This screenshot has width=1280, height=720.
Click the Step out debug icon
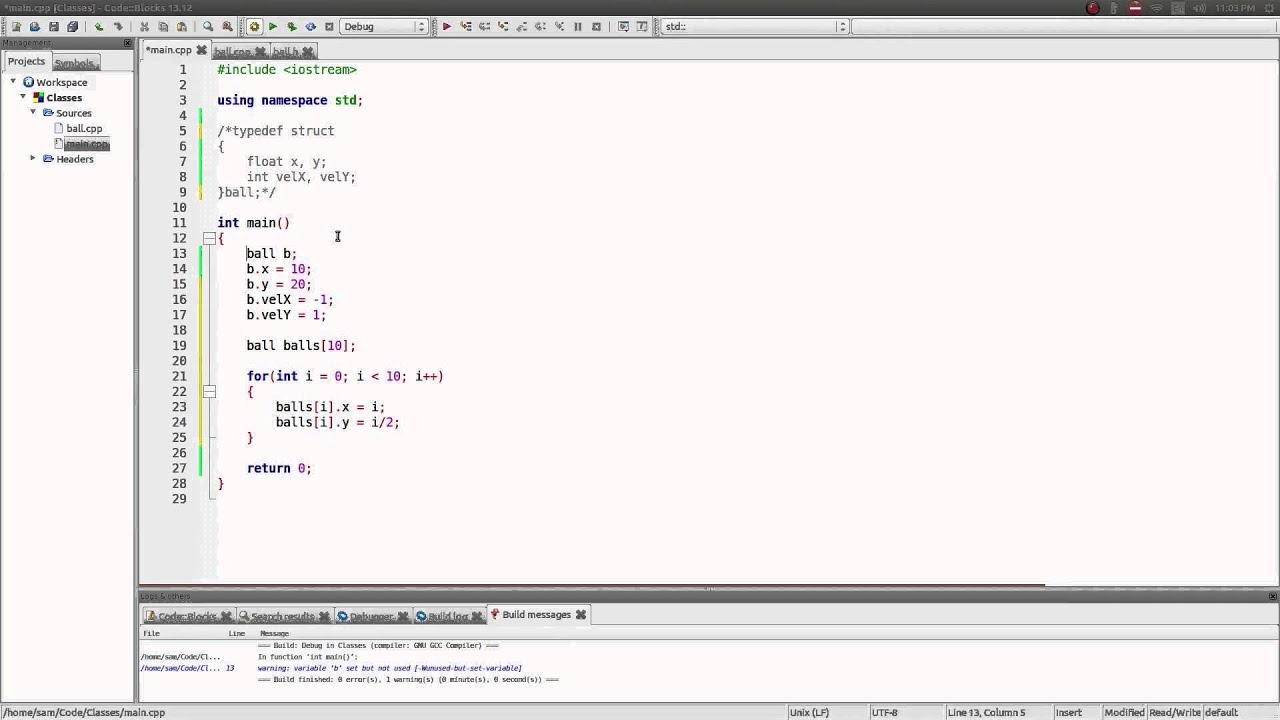[521, 27]
